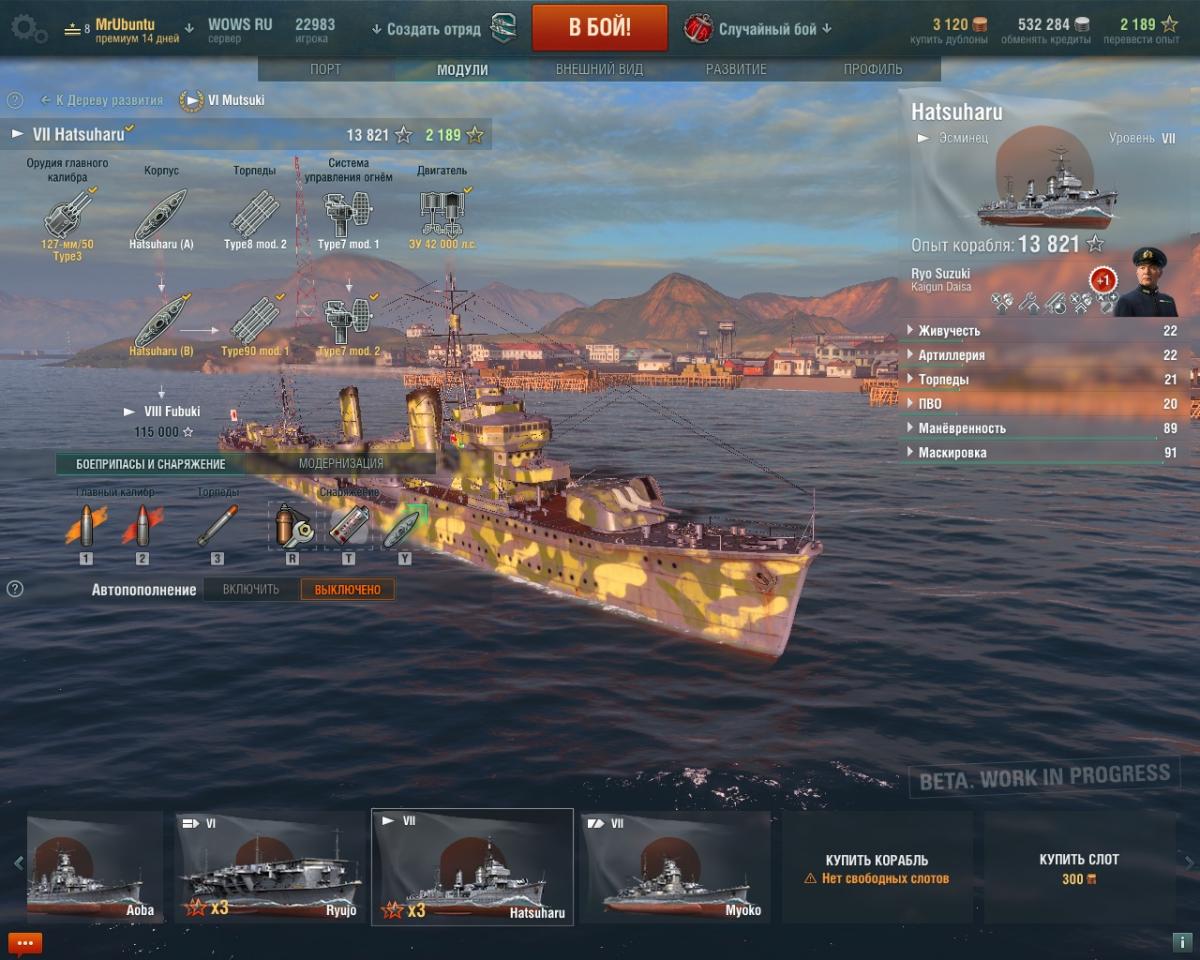This screenshot has width=1200, height=960.
Task: Enable auto-resupply with ВКЛЮЧИТЬ
Action: pyautogui.click(x=252, y=590)
